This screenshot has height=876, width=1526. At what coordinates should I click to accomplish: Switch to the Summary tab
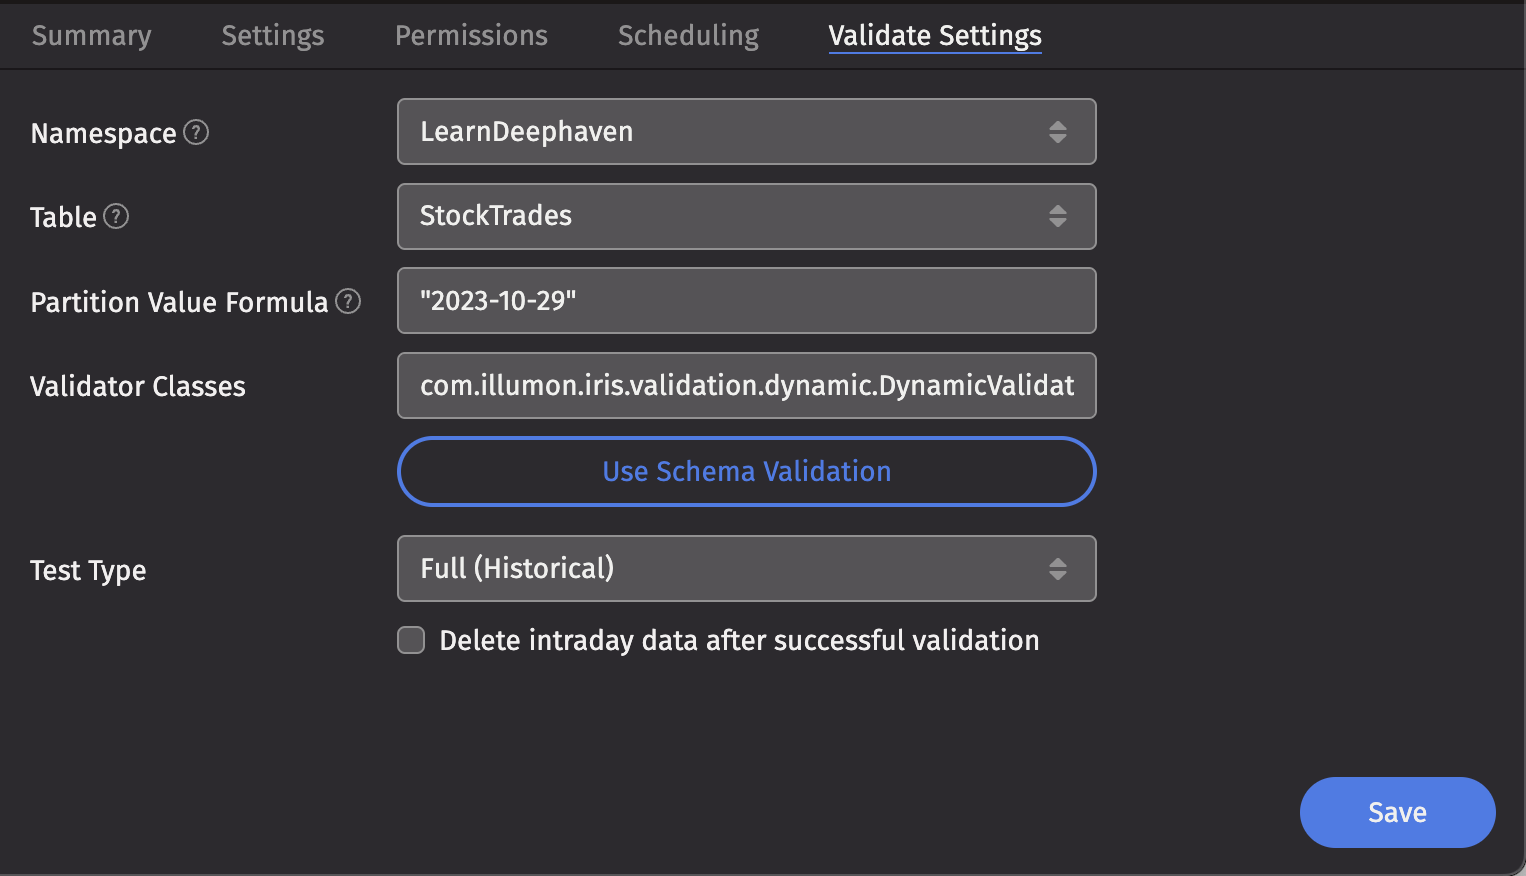pos(92,36)
